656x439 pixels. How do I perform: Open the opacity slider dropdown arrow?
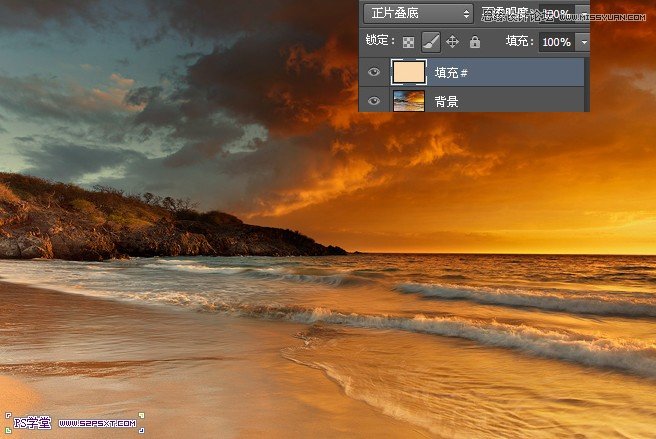click(x=583, y=13)
